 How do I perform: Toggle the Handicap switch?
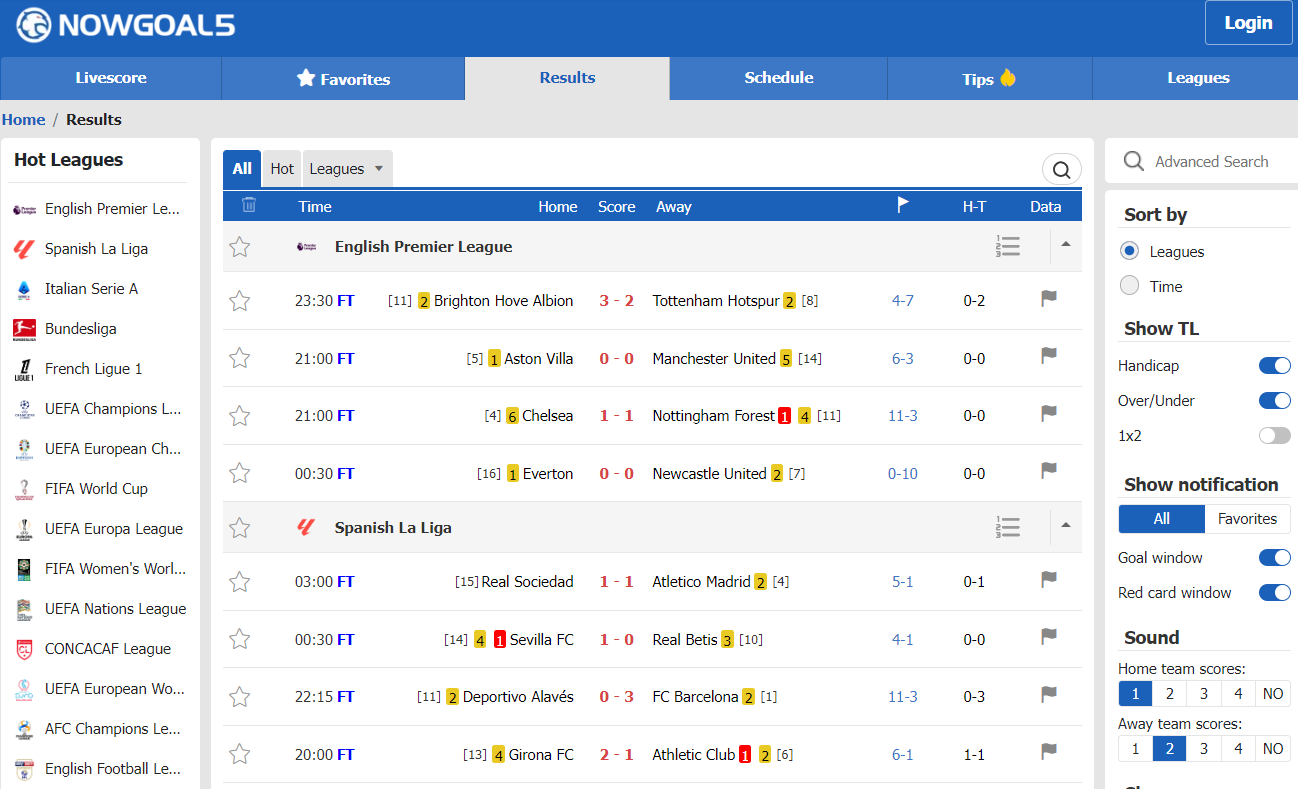[1274, 366]
